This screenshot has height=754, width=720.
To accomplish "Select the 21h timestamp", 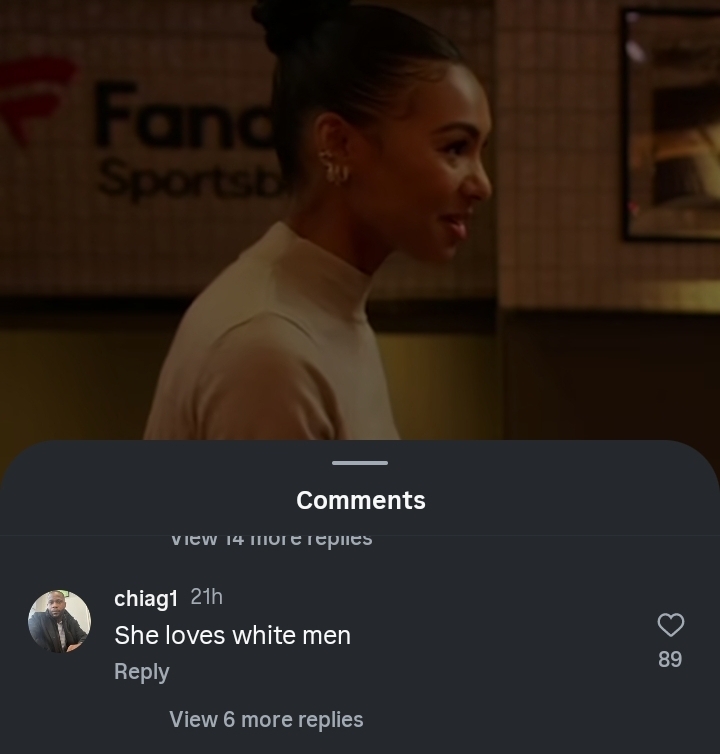I will (x=207, y=597).
